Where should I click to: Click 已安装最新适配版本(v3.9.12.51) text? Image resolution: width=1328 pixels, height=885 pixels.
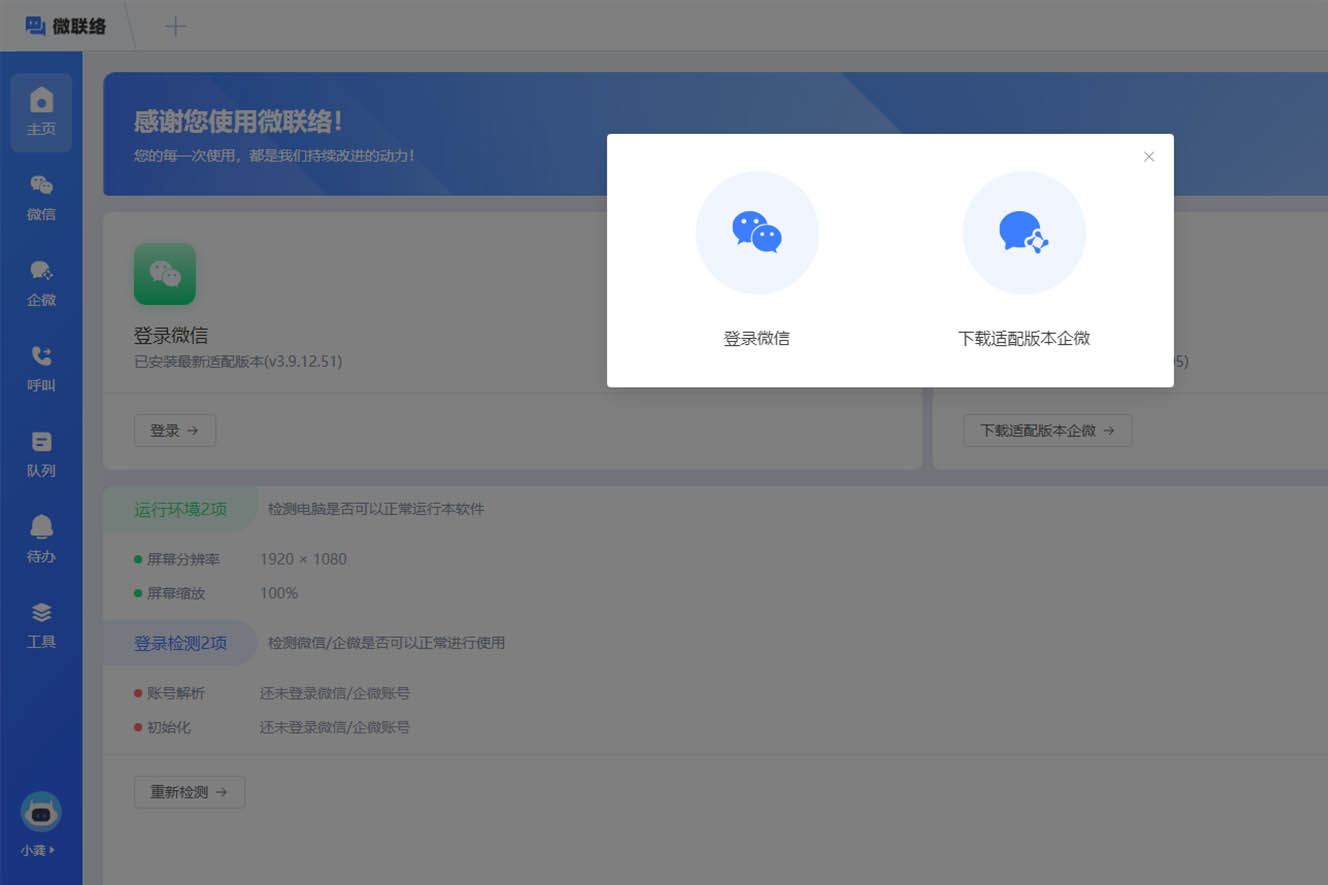(238, 362)
